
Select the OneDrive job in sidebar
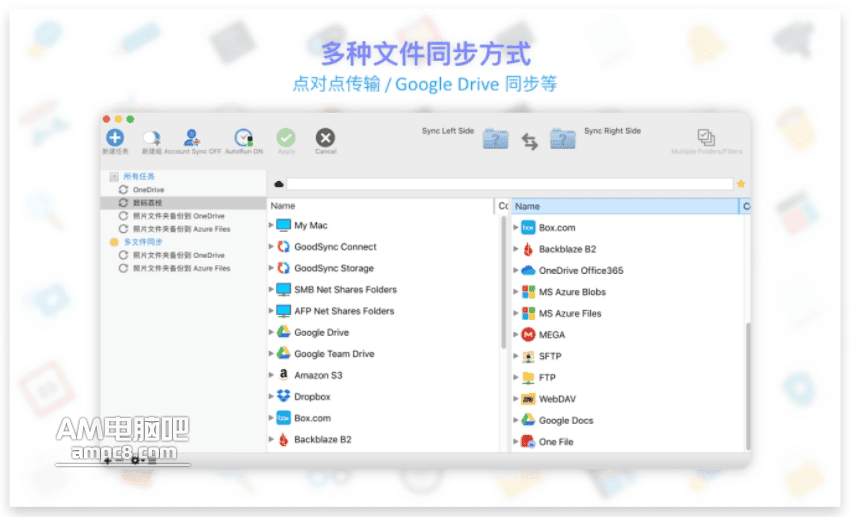148,189
